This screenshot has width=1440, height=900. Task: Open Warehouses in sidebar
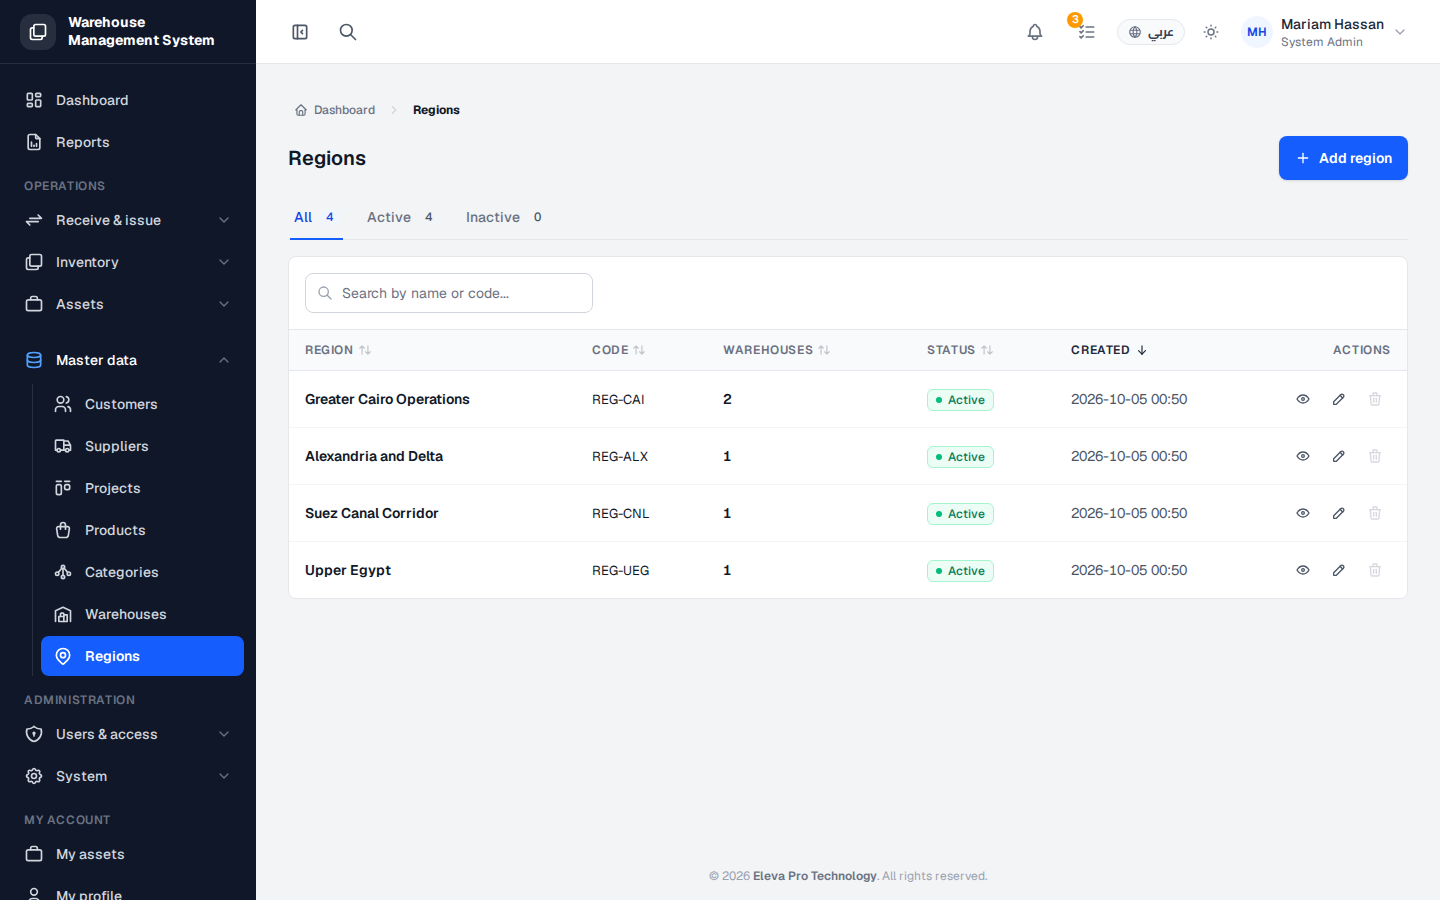(142, 614)
